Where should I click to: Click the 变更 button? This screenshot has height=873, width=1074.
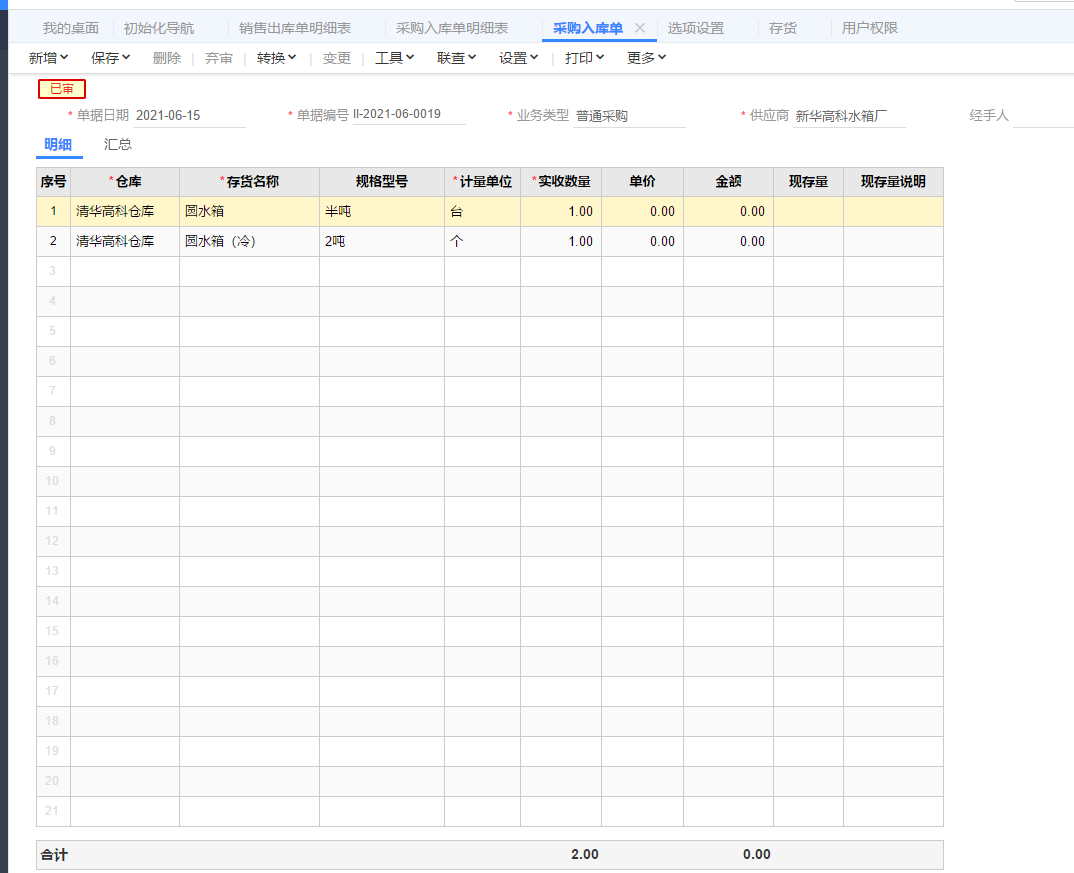(x=336, y=58)
